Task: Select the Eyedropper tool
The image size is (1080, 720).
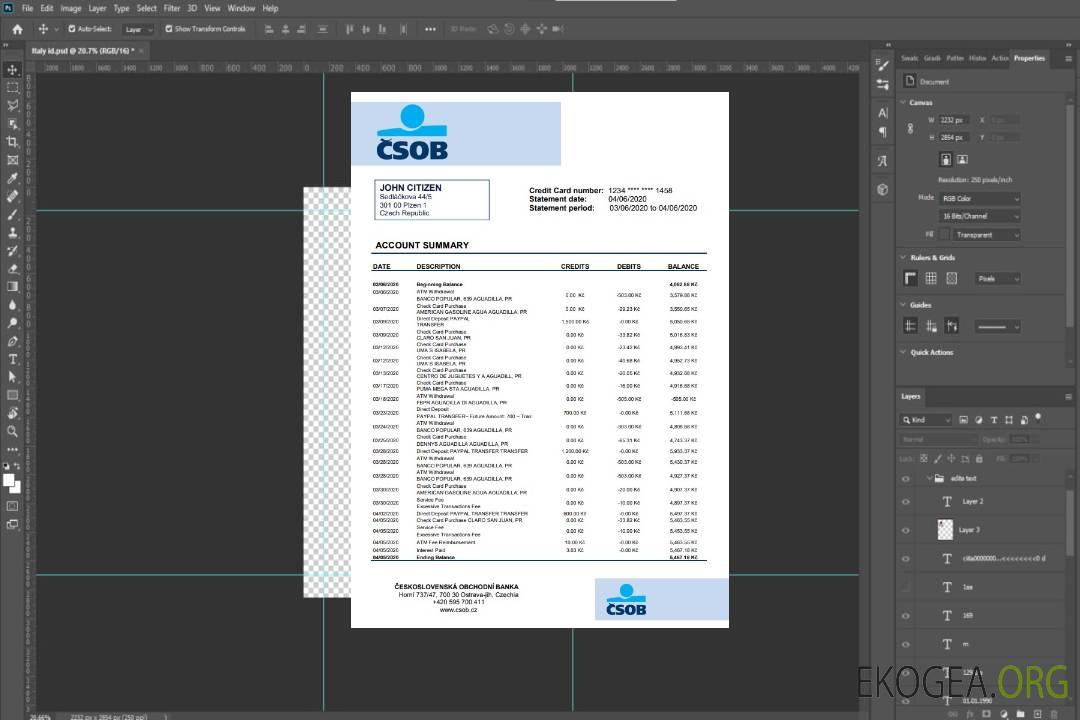Action: coord(13,178)
